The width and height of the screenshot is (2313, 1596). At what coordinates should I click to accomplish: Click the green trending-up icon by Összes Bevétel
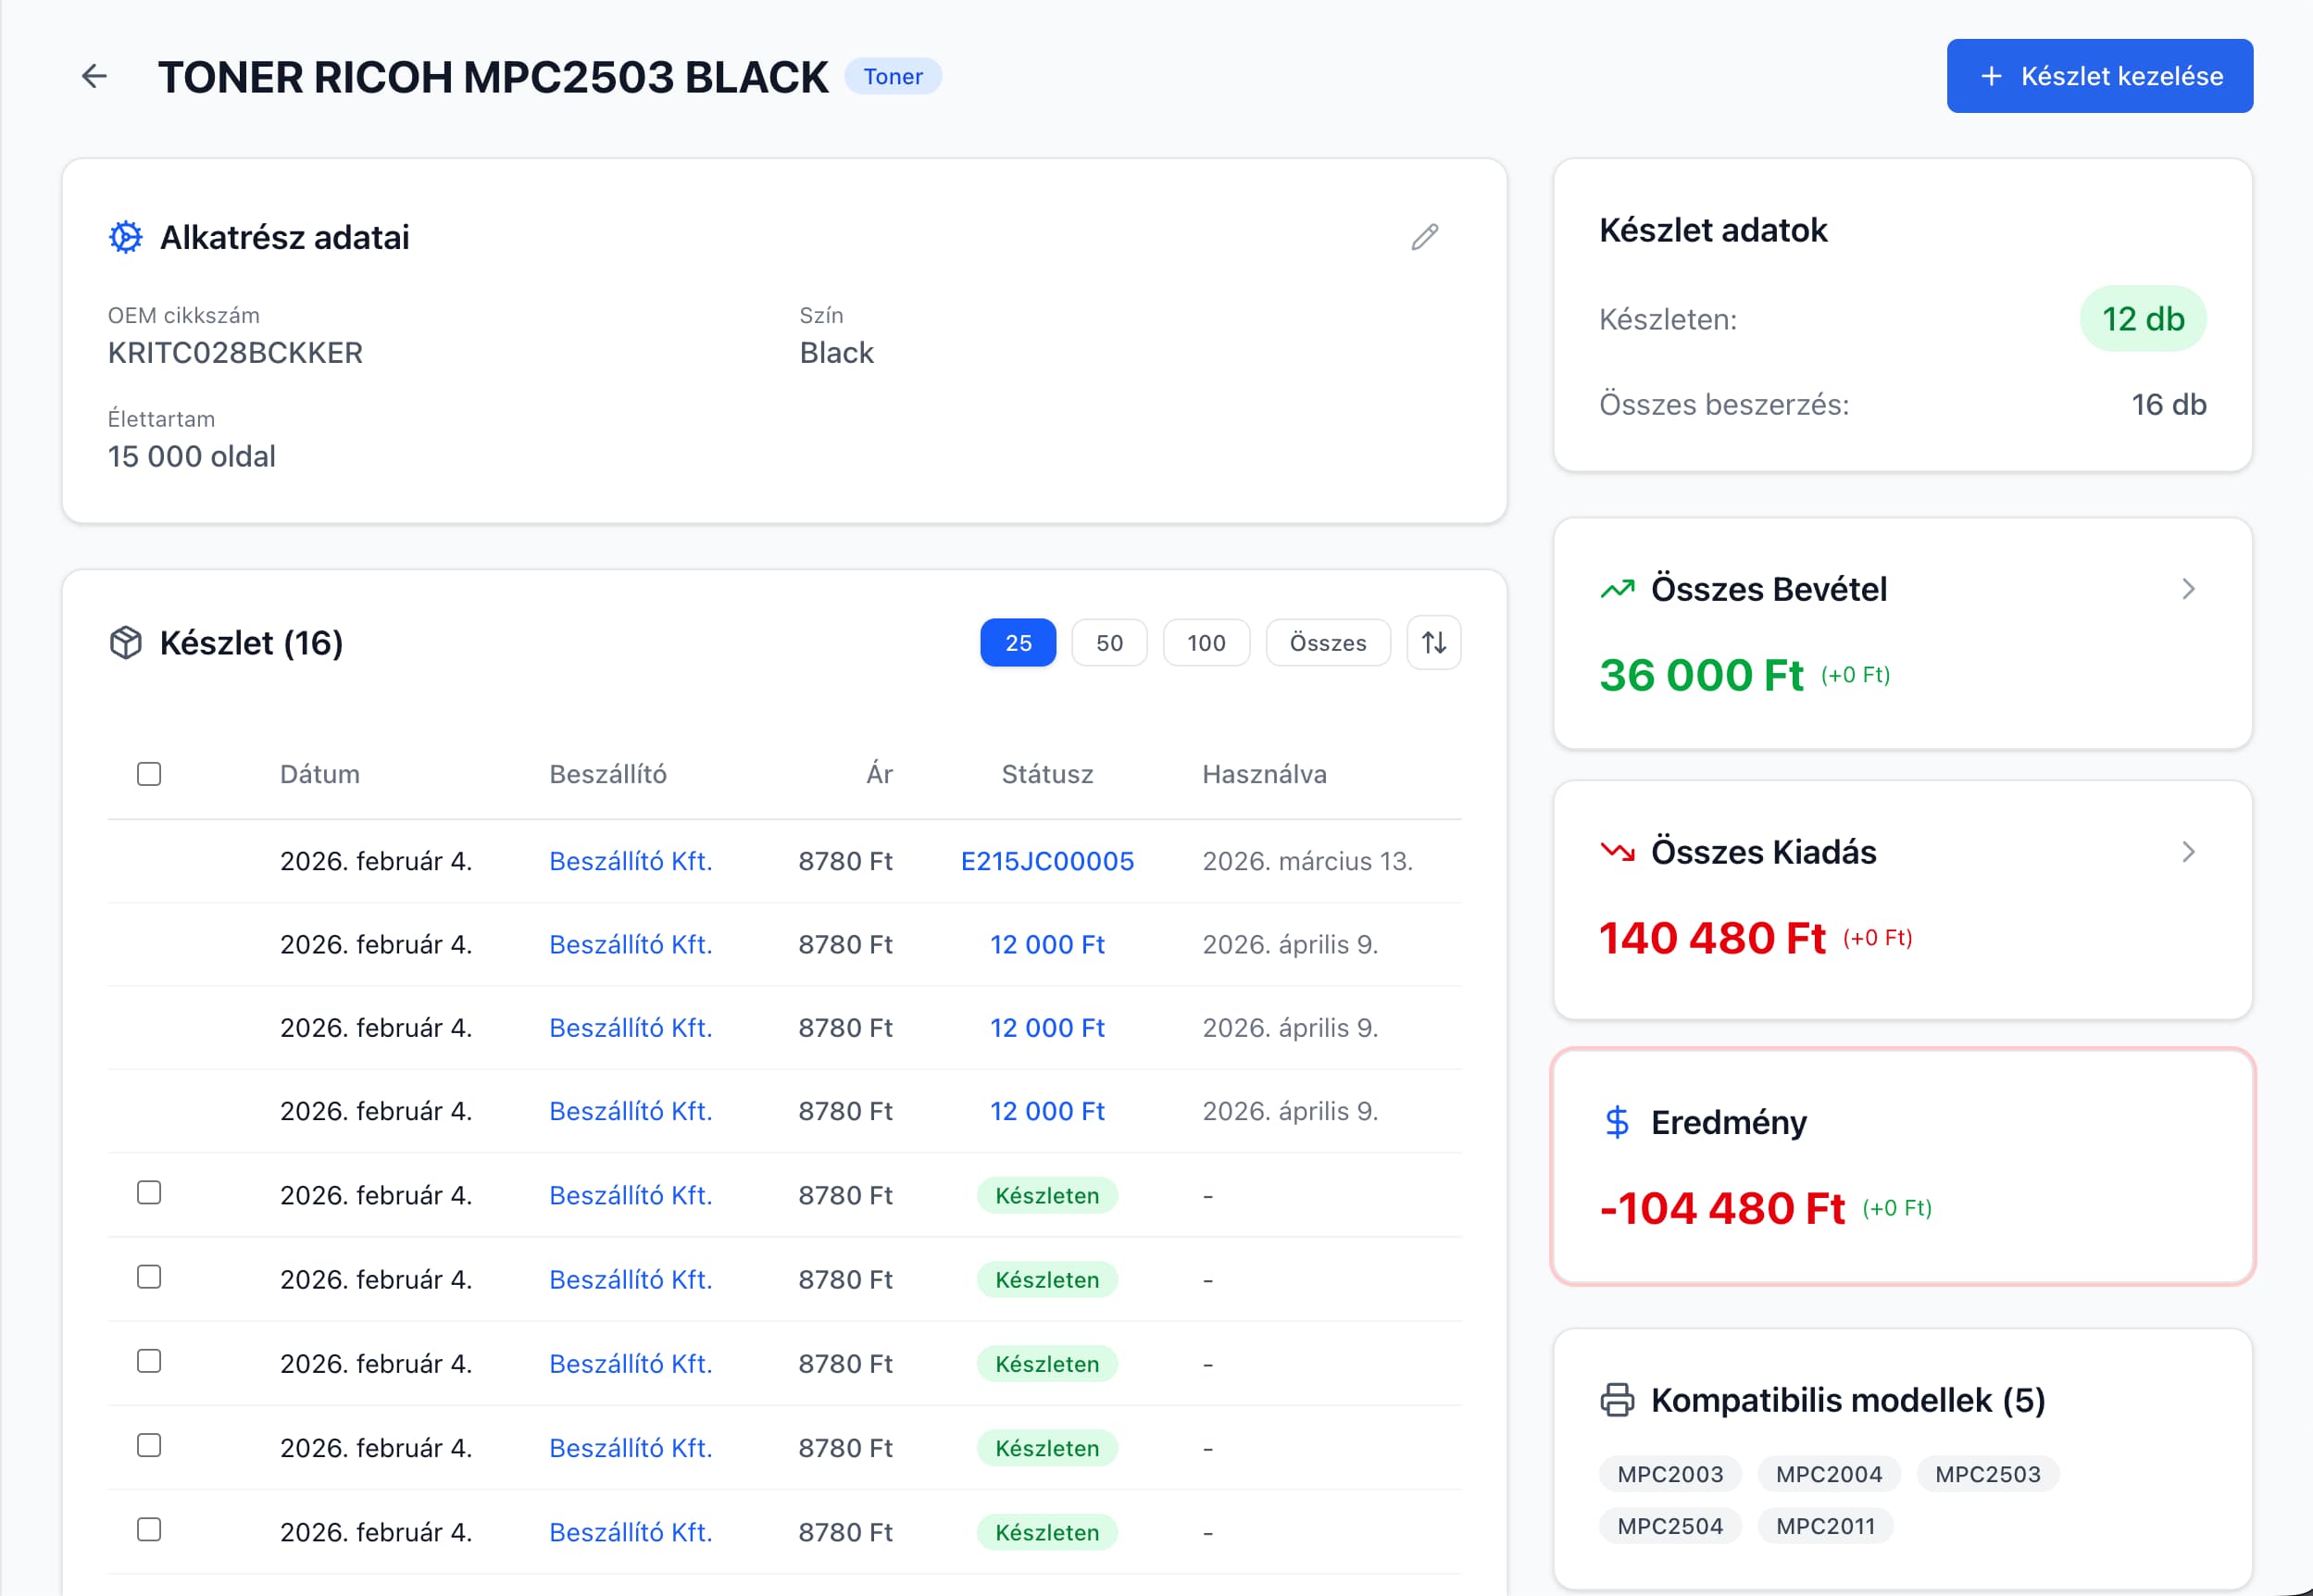(1617, 589)
